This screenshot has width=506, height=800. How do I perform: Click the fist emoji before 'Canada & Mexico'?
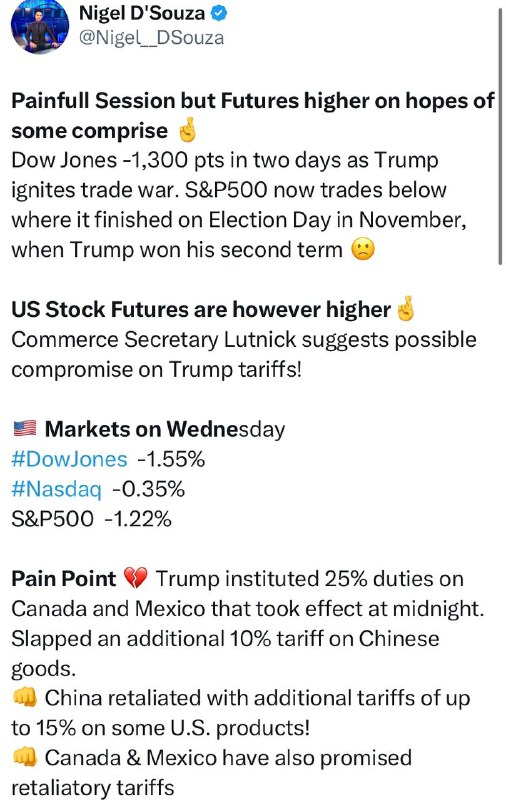[24, 758]
